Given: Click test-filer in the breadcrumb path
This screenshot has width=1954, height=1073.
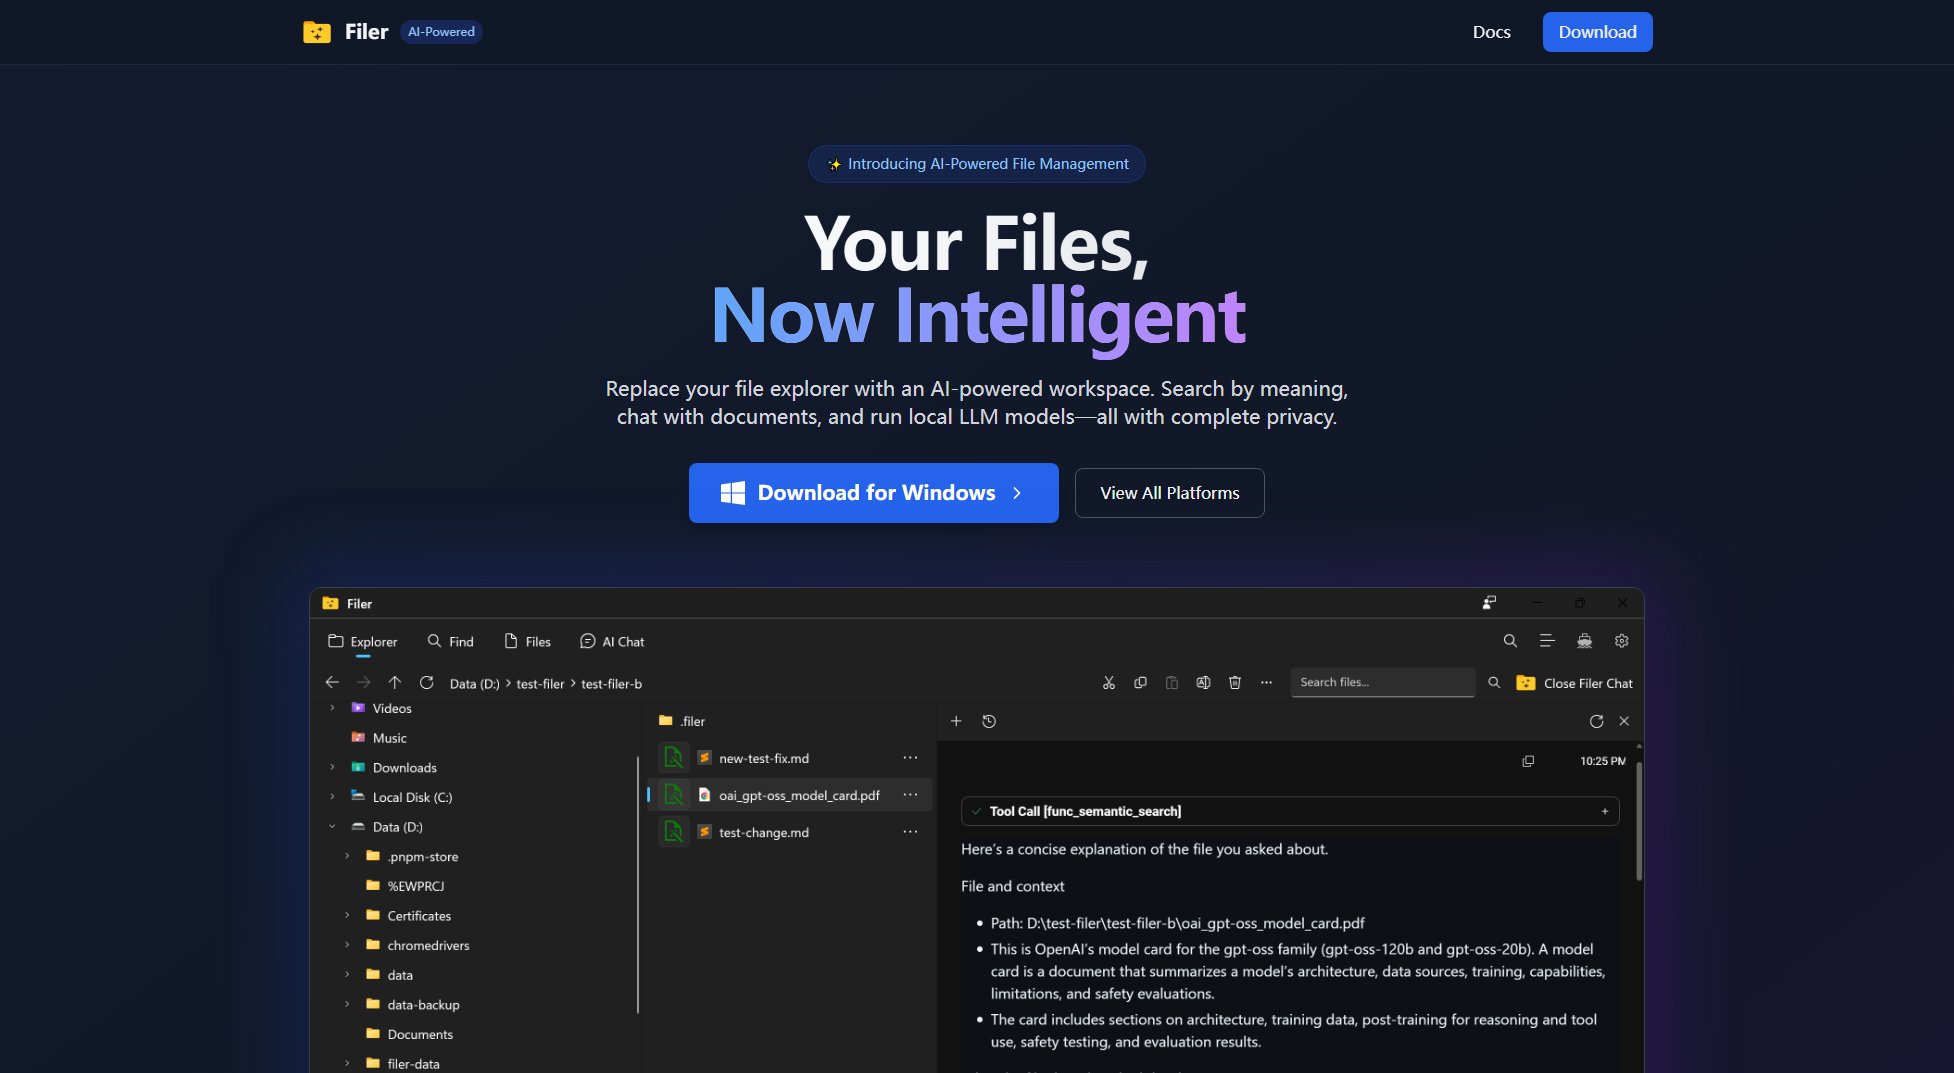Looking at the screenshot, I should tap(540, 684).
